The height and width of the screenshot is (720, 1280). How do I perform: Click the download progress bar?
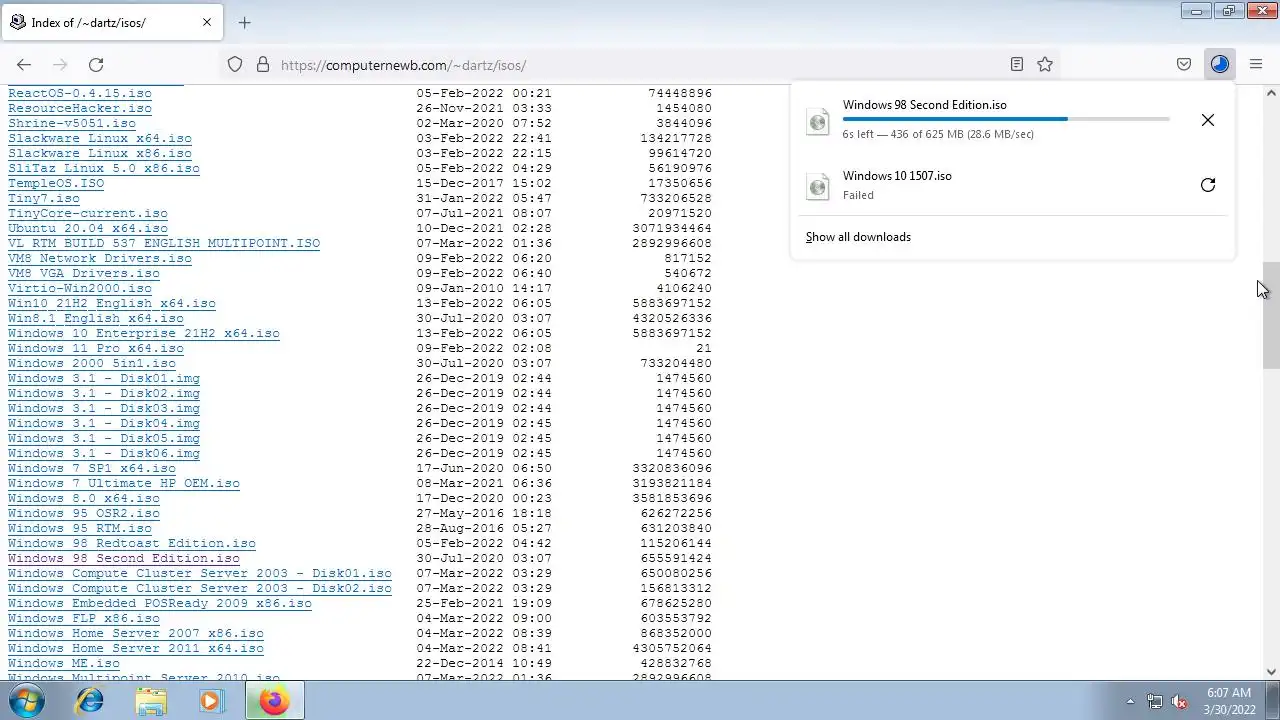tap(1006, 119)
